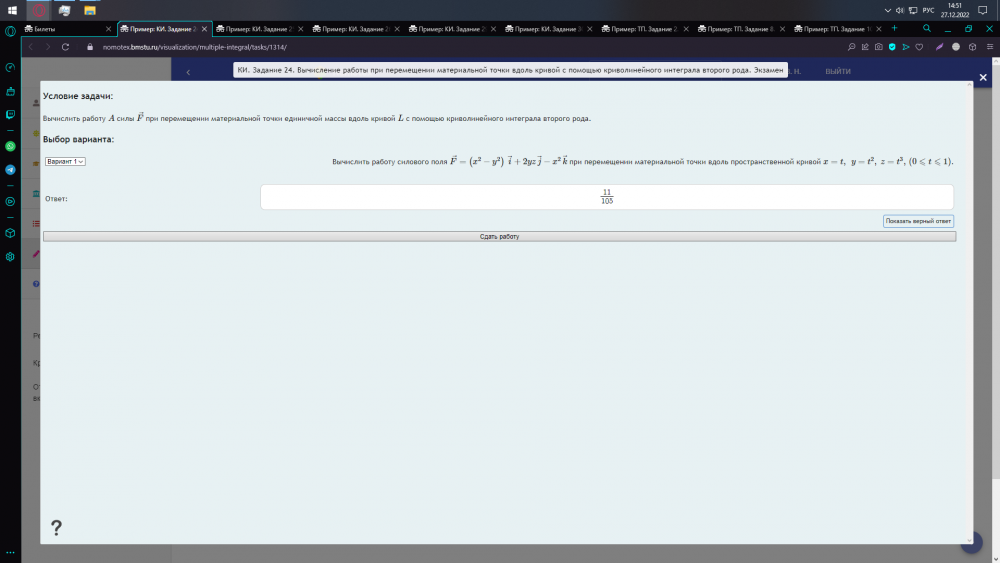Open the share icon in address bar
Screen dimensions: 1000x563
tap(865, 47)
